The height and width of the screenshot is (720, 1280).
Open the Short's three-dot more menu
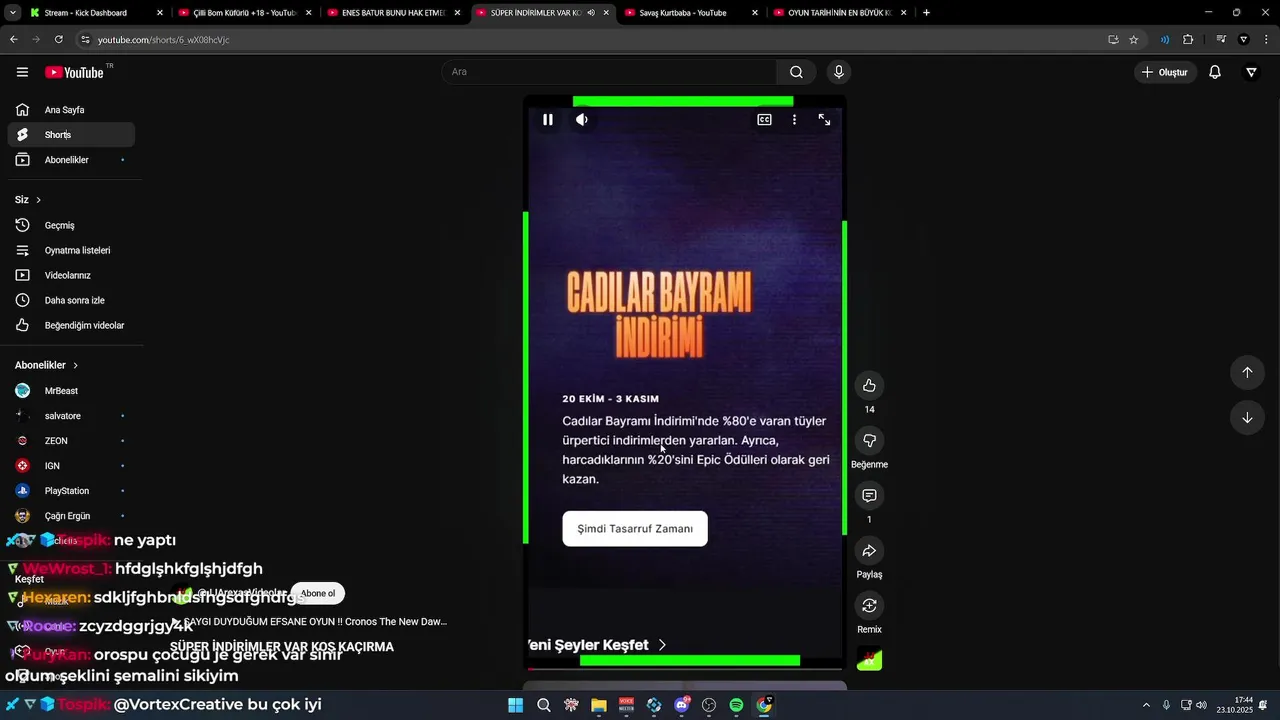(795, 120)
